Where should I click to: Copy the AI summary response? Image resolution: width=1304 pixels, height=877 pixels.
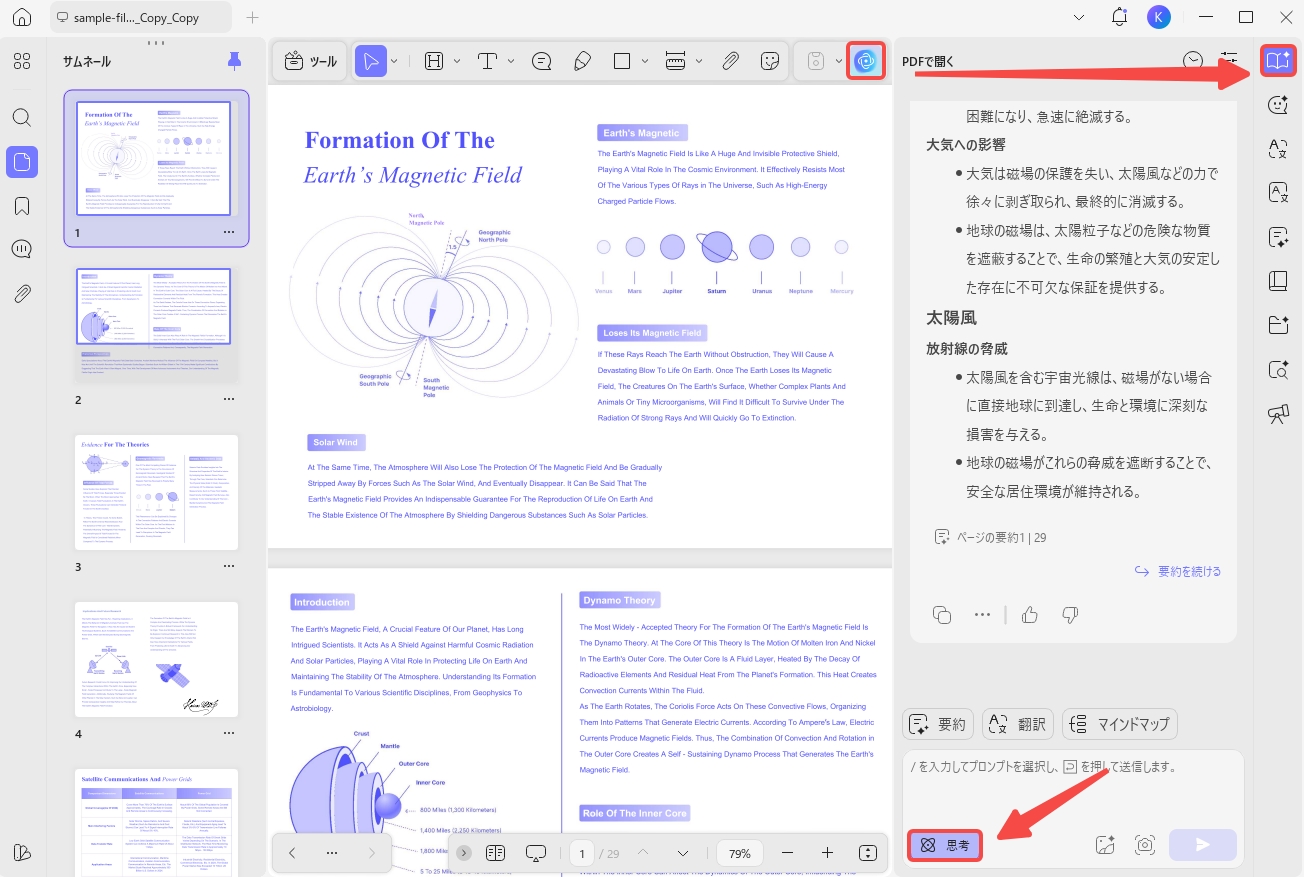[941, 614]
